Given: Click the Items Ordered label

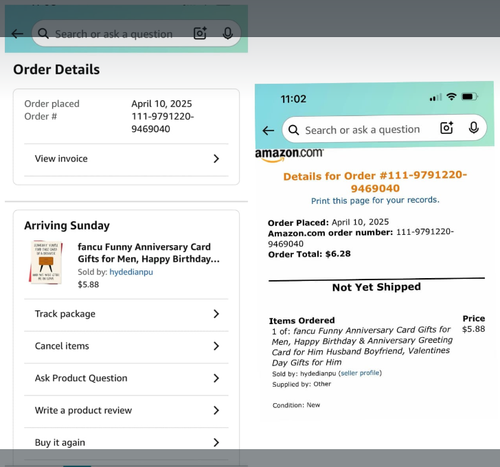Looking at the screenshot, I should (x=302, y=321).
